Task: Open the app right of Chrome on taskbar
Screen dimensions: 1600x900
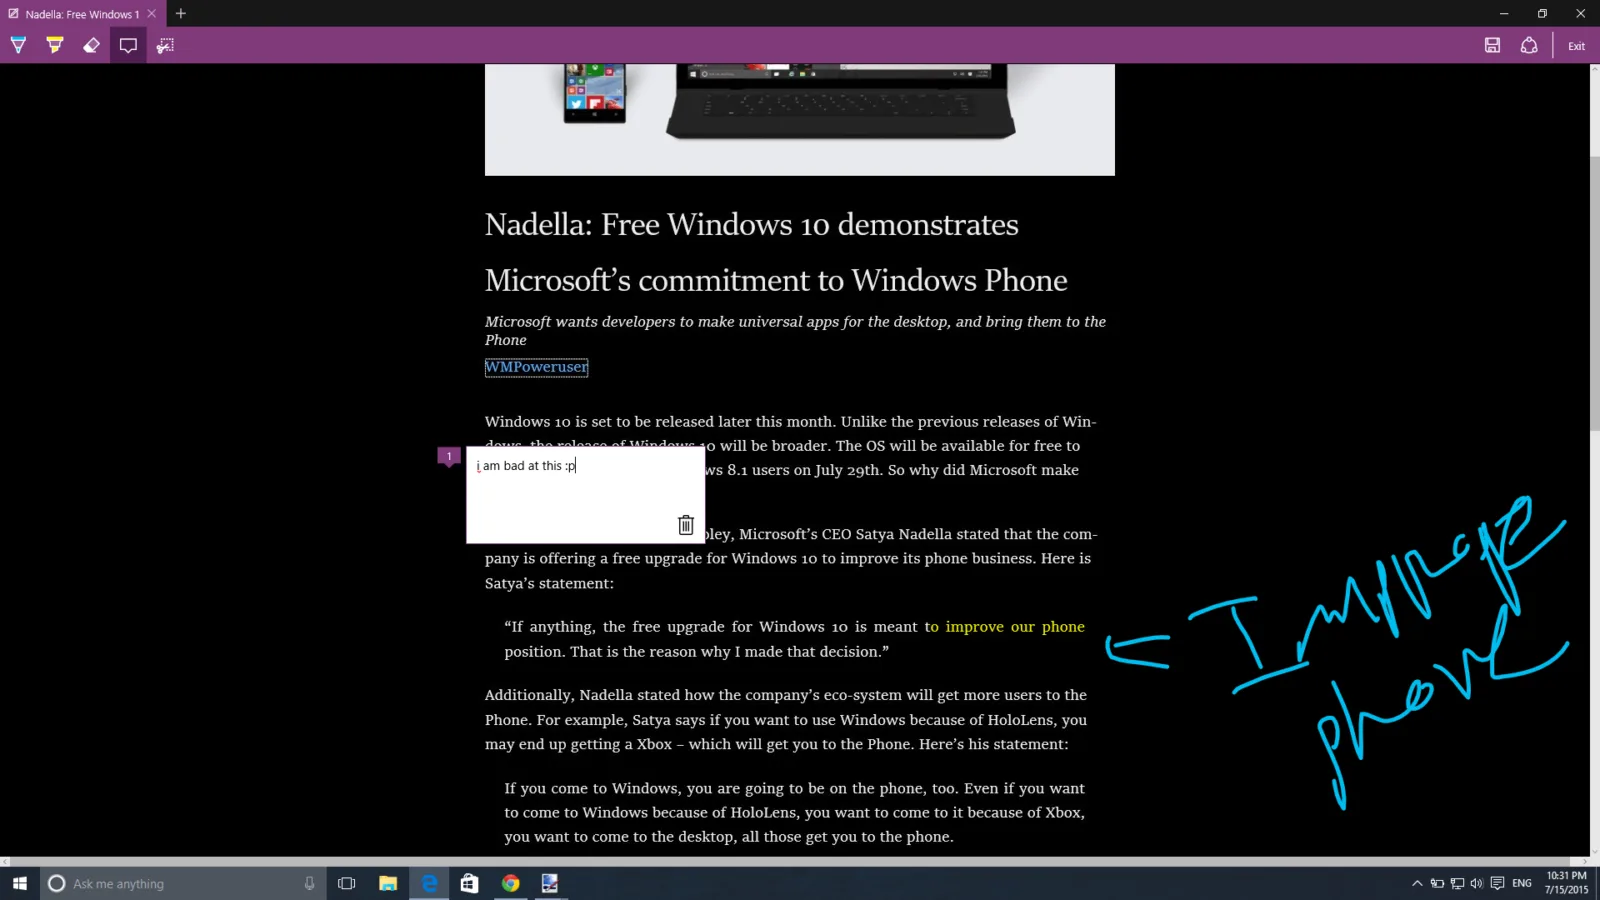Action: click(x=550, y=883)
